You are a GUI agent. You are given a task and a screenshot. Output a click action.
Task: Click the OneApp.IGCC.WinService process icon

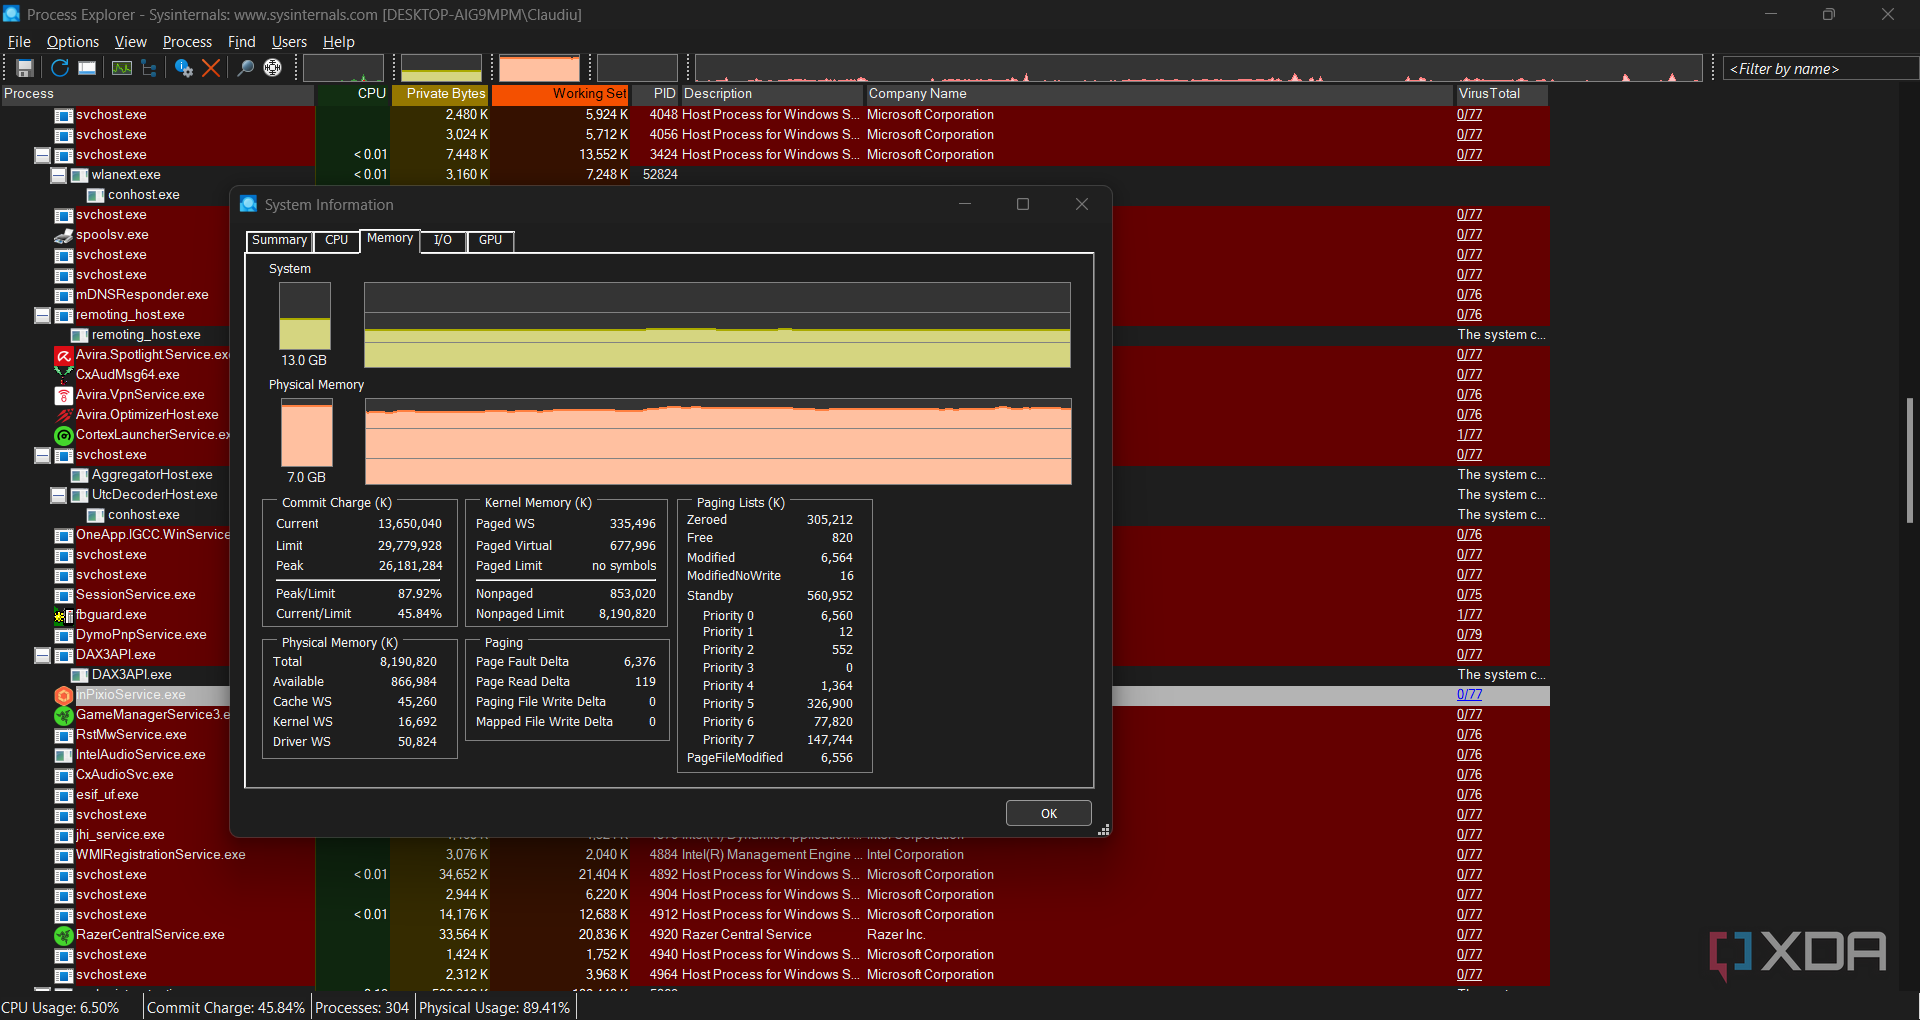63,535
